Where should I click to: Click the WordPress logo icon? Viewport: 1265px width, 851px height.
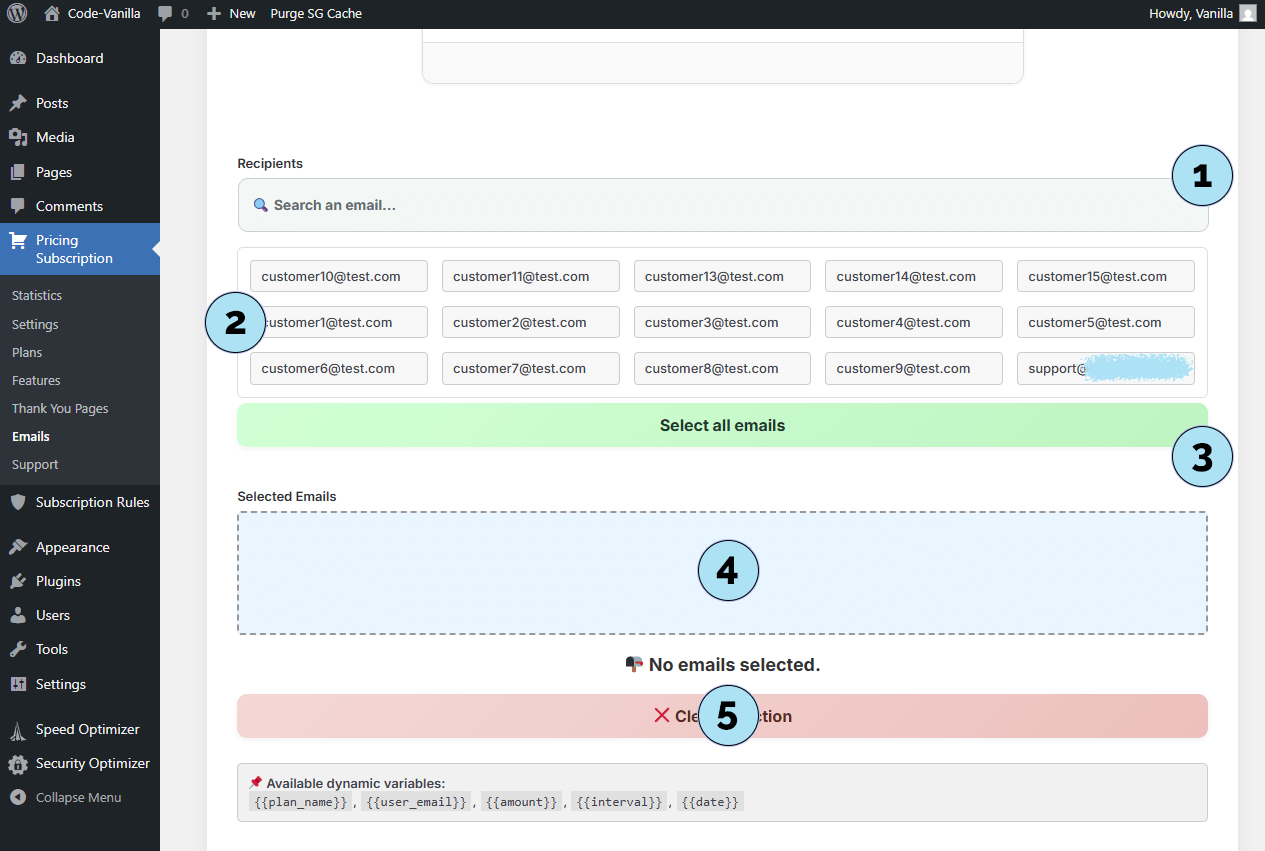(x=17, y=14)
